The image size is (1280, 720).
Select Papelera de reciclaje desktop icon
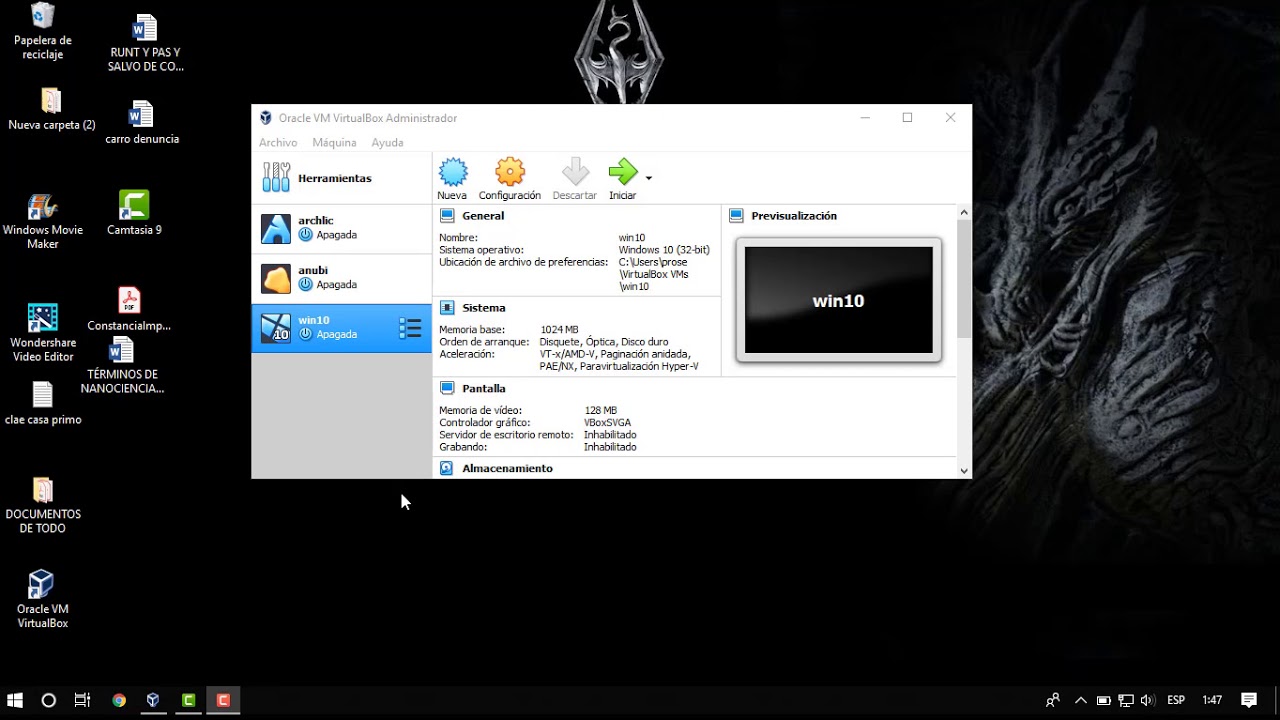pos(43,32)
